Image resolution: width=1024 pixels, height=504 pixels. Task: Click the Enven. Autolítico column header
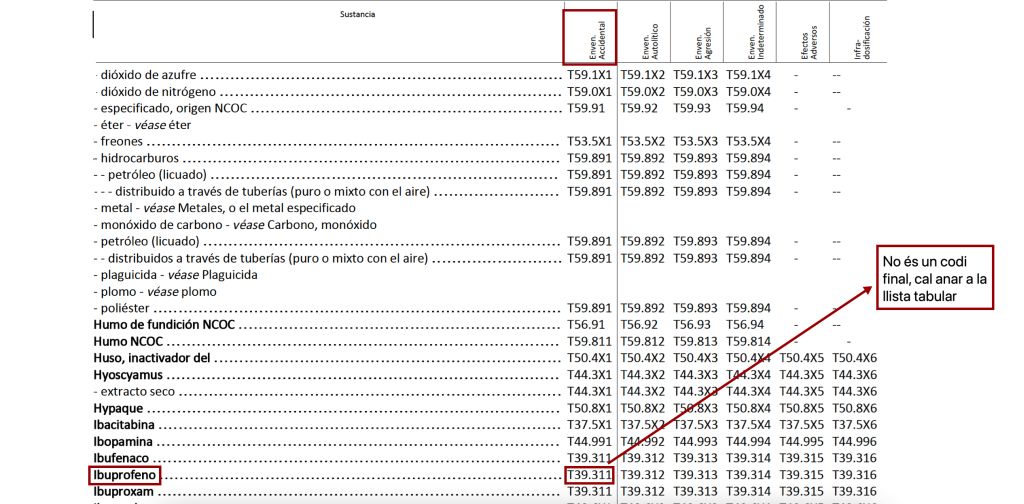click(647, 40)
